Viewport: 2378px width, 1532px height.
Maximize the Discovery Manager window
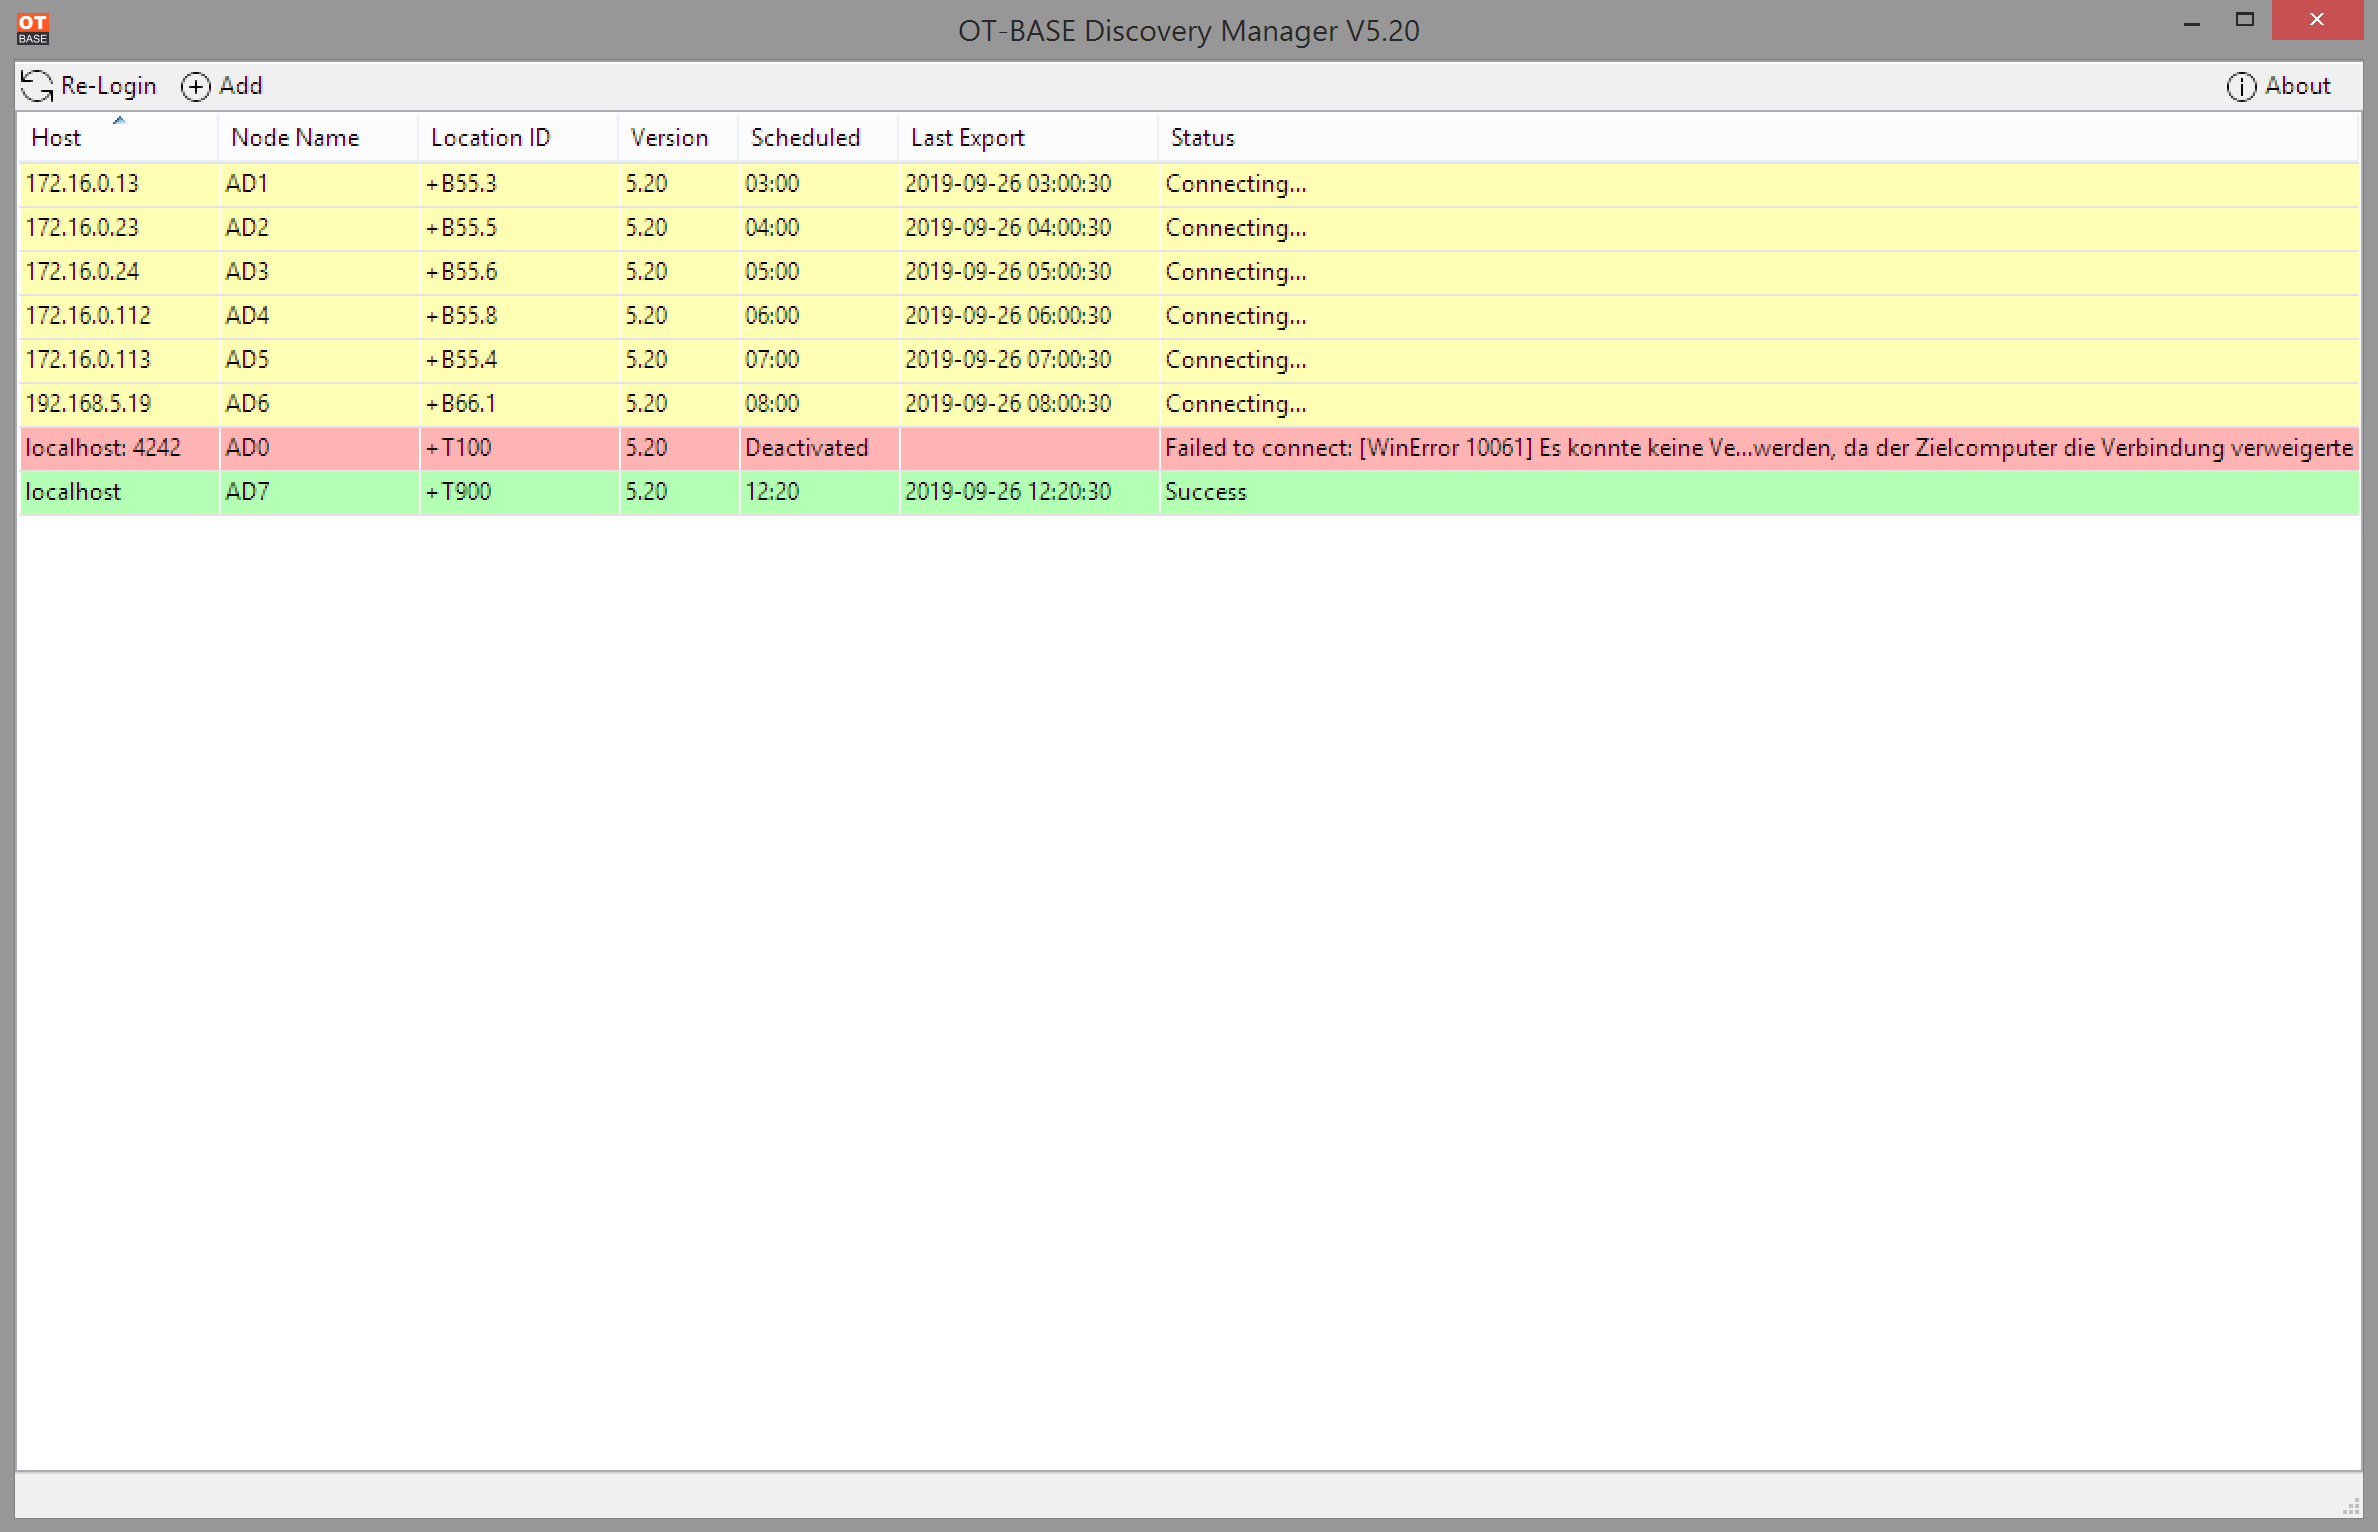pos(2245,20)
